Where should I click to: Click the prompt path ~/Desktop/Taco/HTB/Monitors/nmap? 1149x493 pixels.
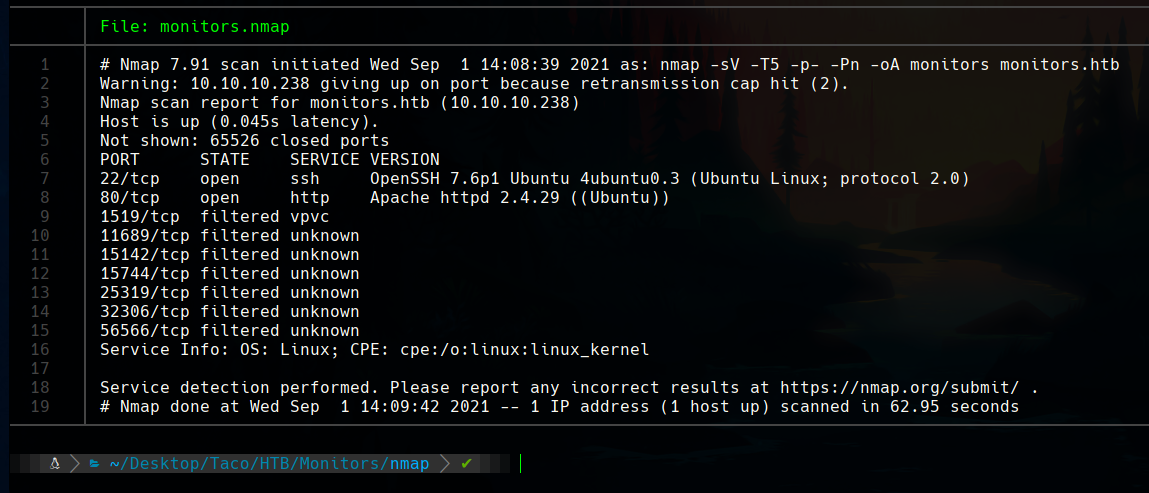click(269, 464)
